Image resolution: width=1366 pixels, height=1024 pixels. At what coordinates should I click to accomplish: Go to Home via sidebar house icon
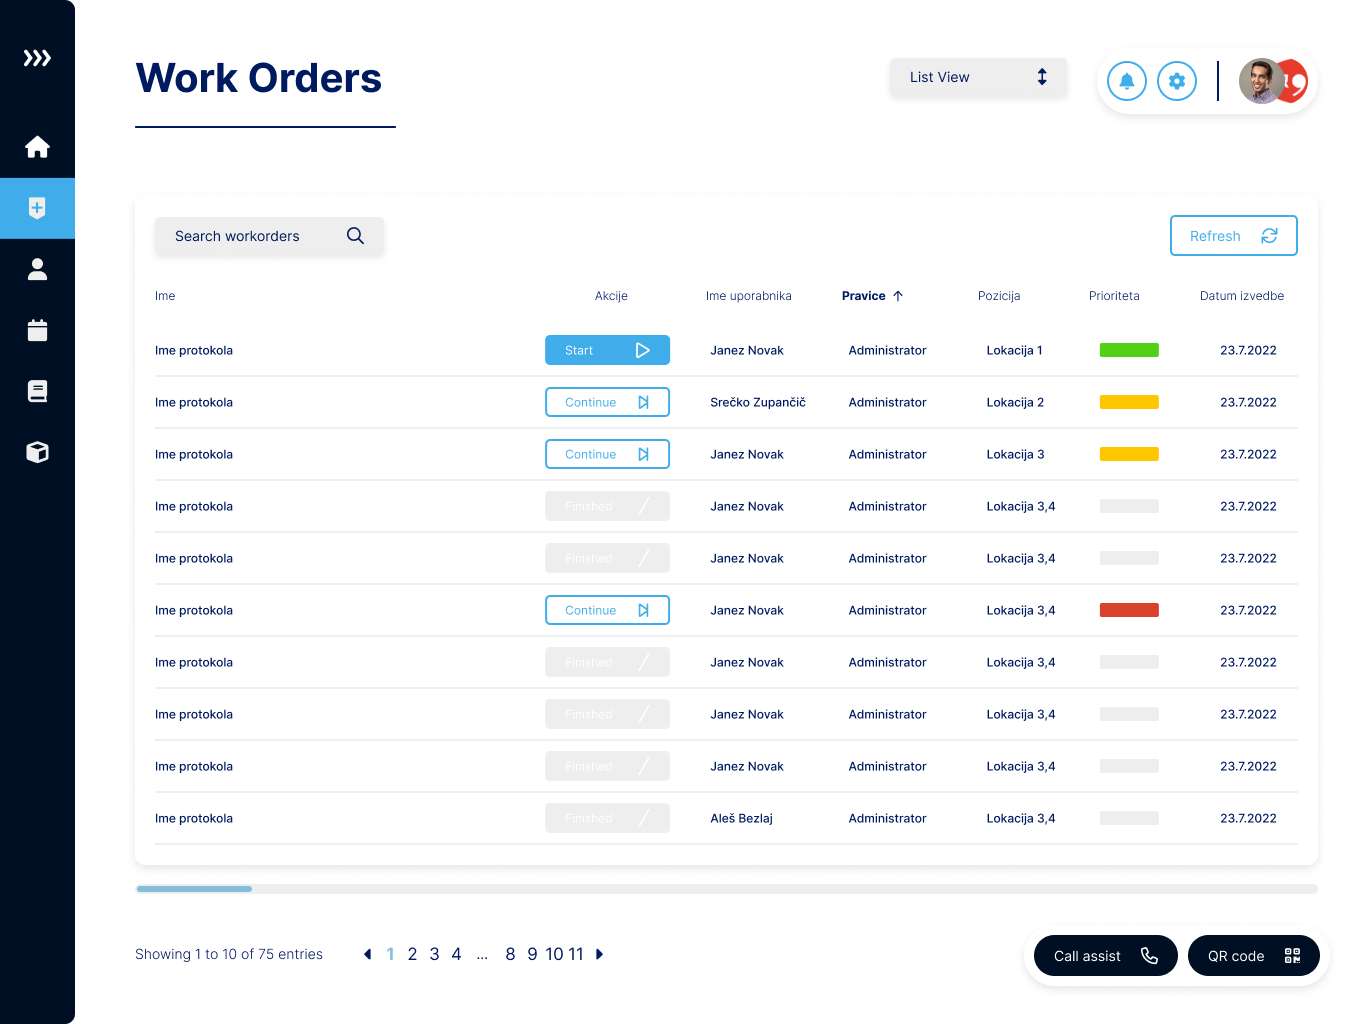(x=37, y=148)
